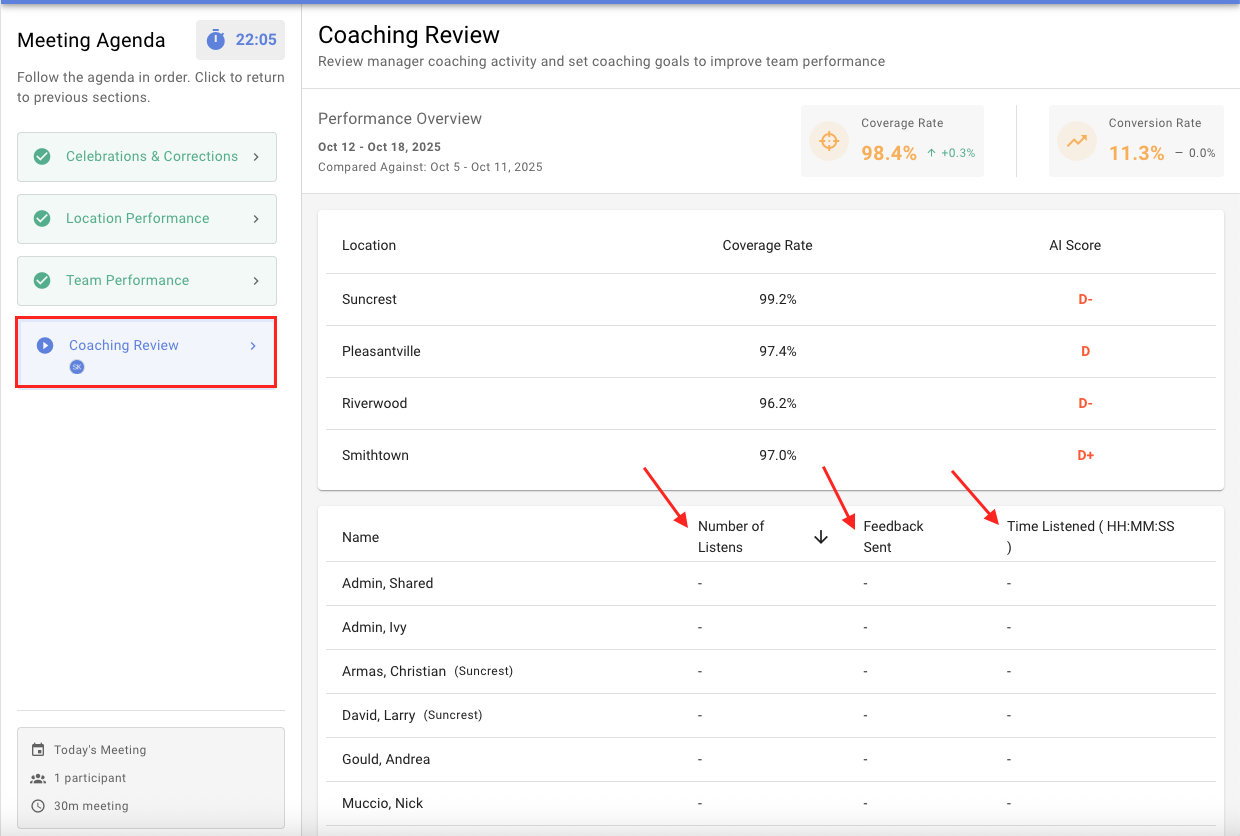
Task: Sort by Time Listened column header
Action: 1090,537
